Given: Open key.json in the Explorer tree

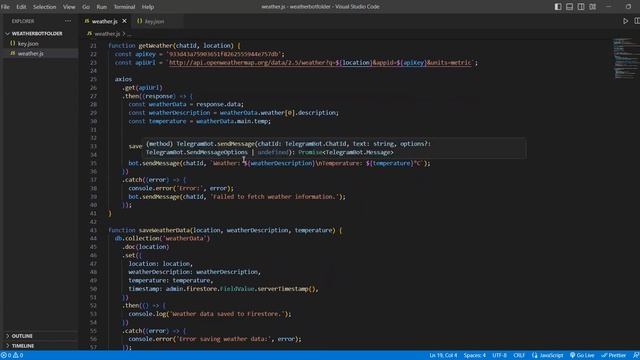Looking at the screenshot, I should click(x=28, y=43).
